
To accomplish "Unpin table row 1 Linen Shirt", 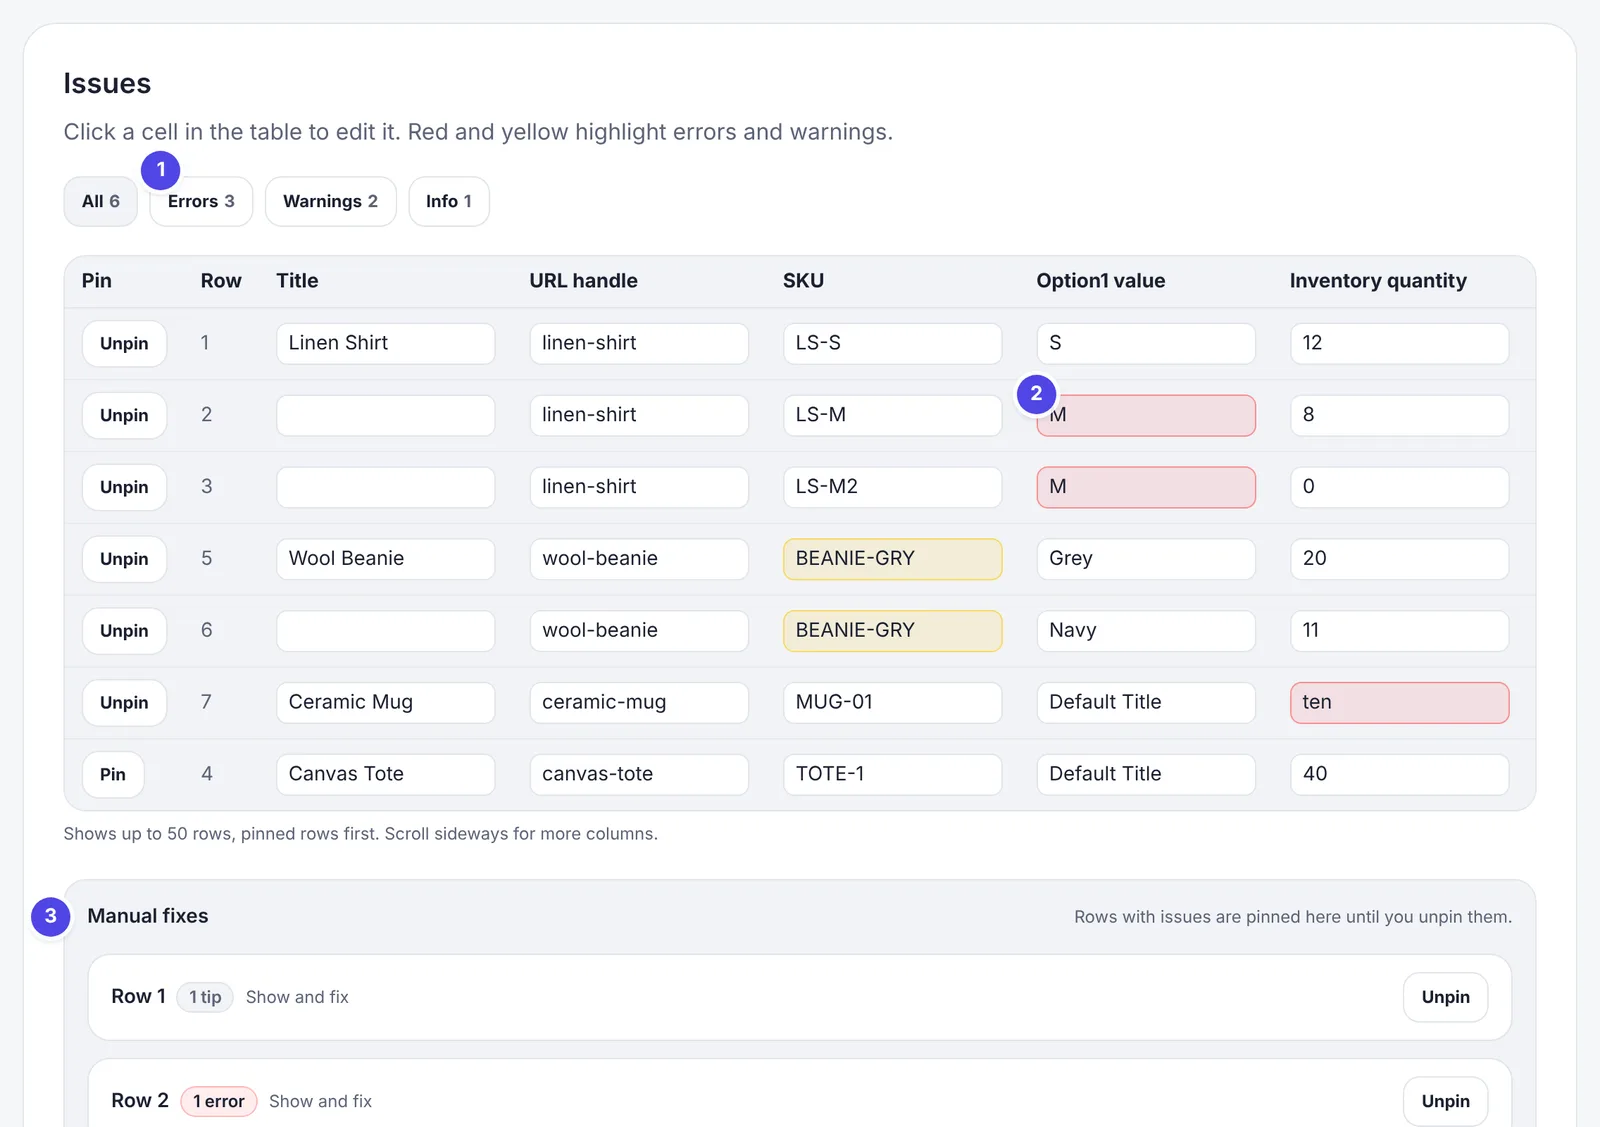I will click(x=124, y=343).
